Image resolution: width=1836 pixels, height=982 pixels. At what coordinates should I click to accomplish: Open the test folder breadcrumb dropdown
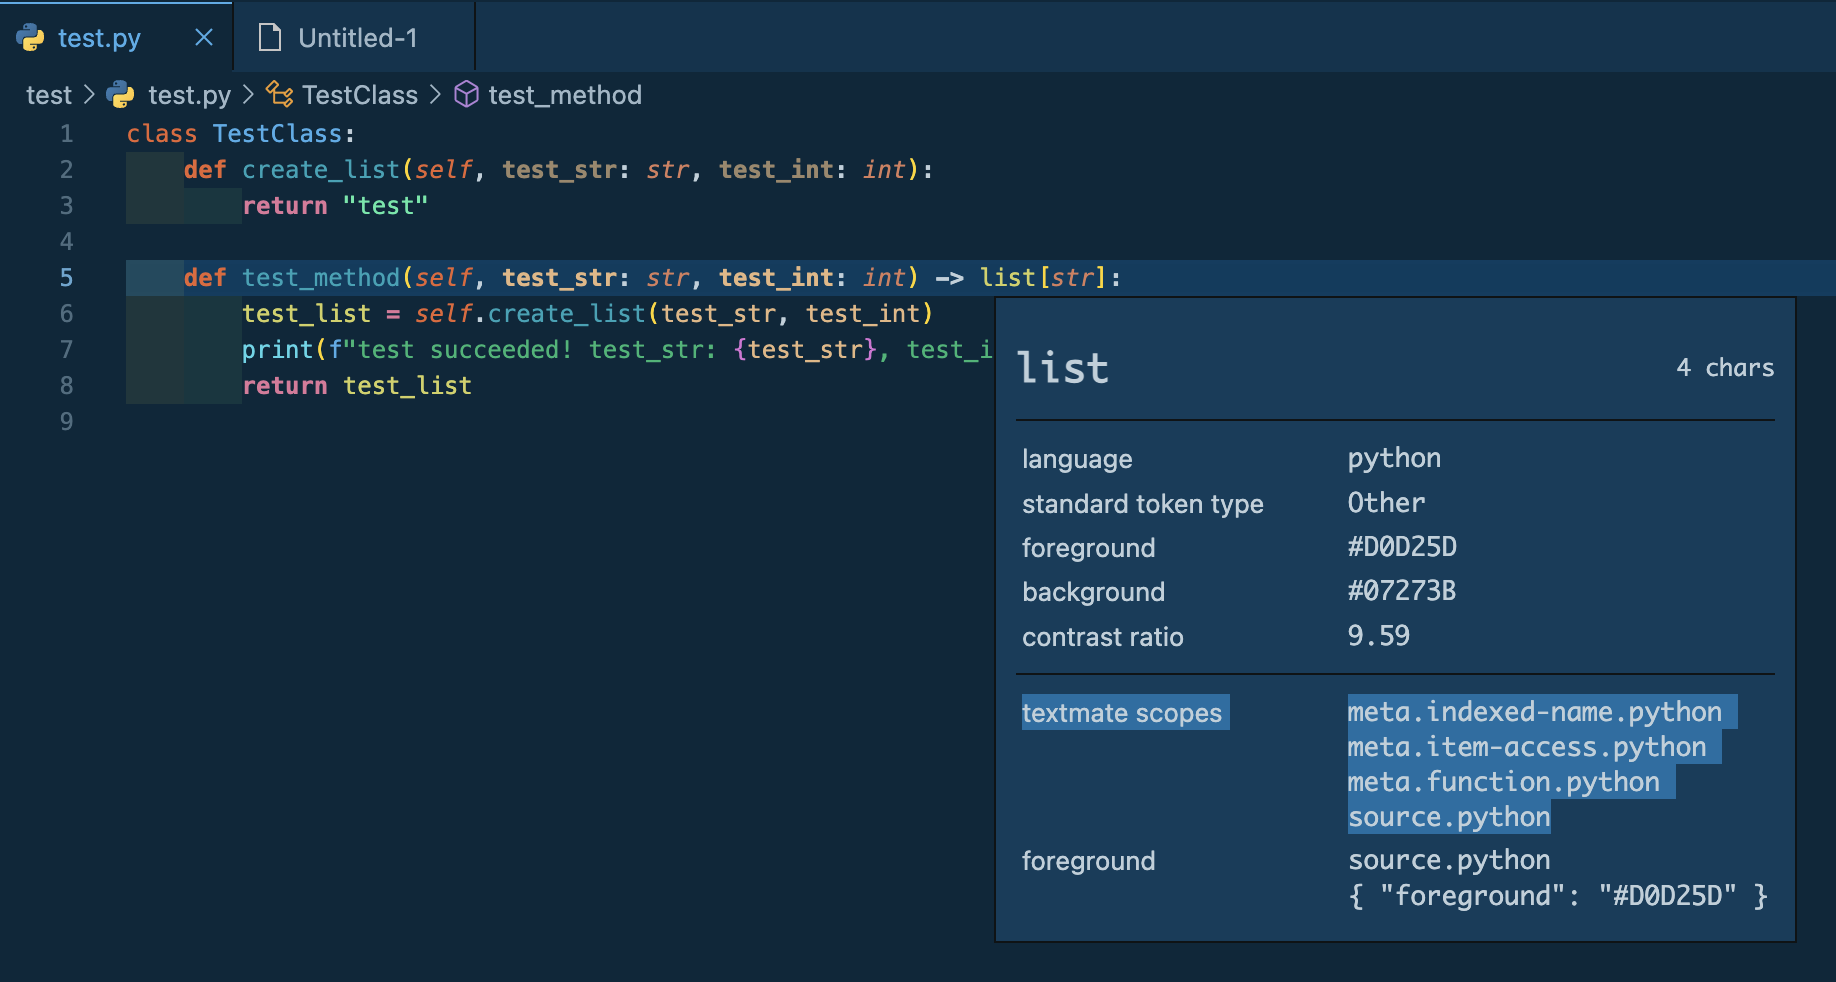click(48, 94)
